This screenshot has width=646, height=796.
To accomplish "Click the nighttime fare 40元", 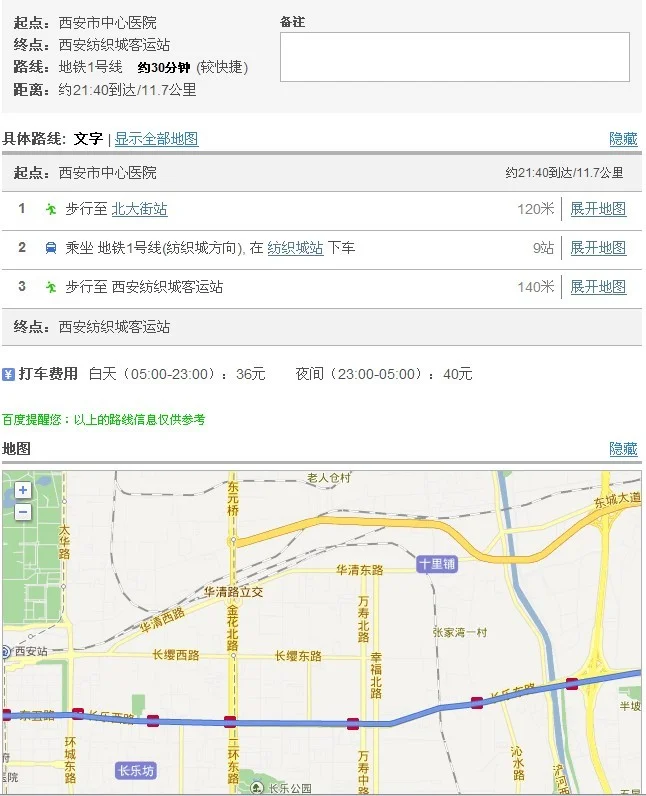I will point(458,374).
